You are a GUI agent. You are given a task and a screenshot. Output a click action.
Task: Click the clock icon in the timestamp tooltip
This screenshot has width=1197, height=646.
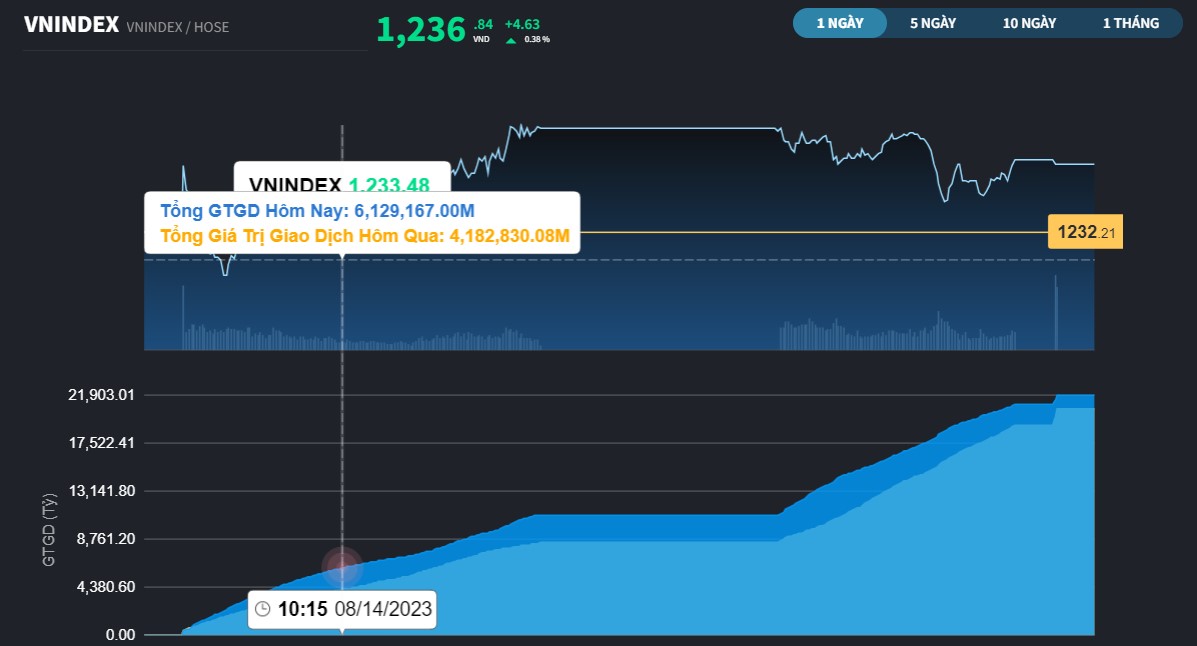(x=262, y=609)
